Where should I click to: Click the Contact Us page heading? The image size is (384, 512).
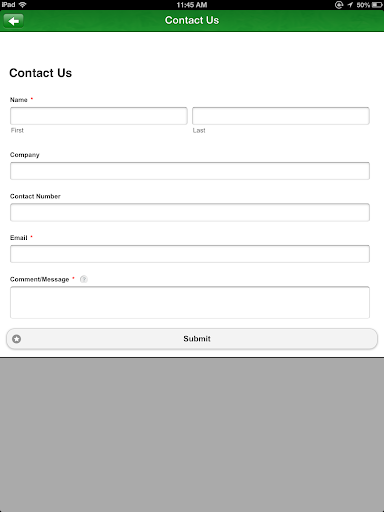(41, 73)
